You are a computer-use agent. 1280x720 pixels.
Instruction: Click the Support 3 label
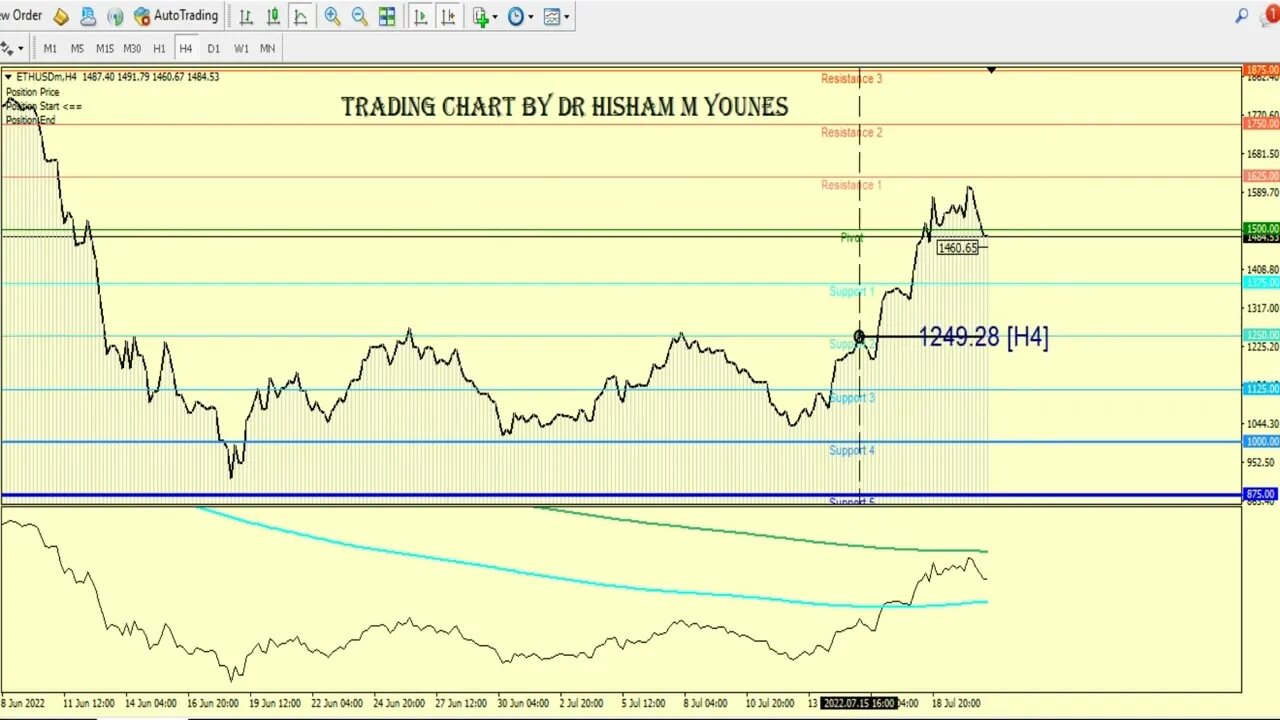851,397
